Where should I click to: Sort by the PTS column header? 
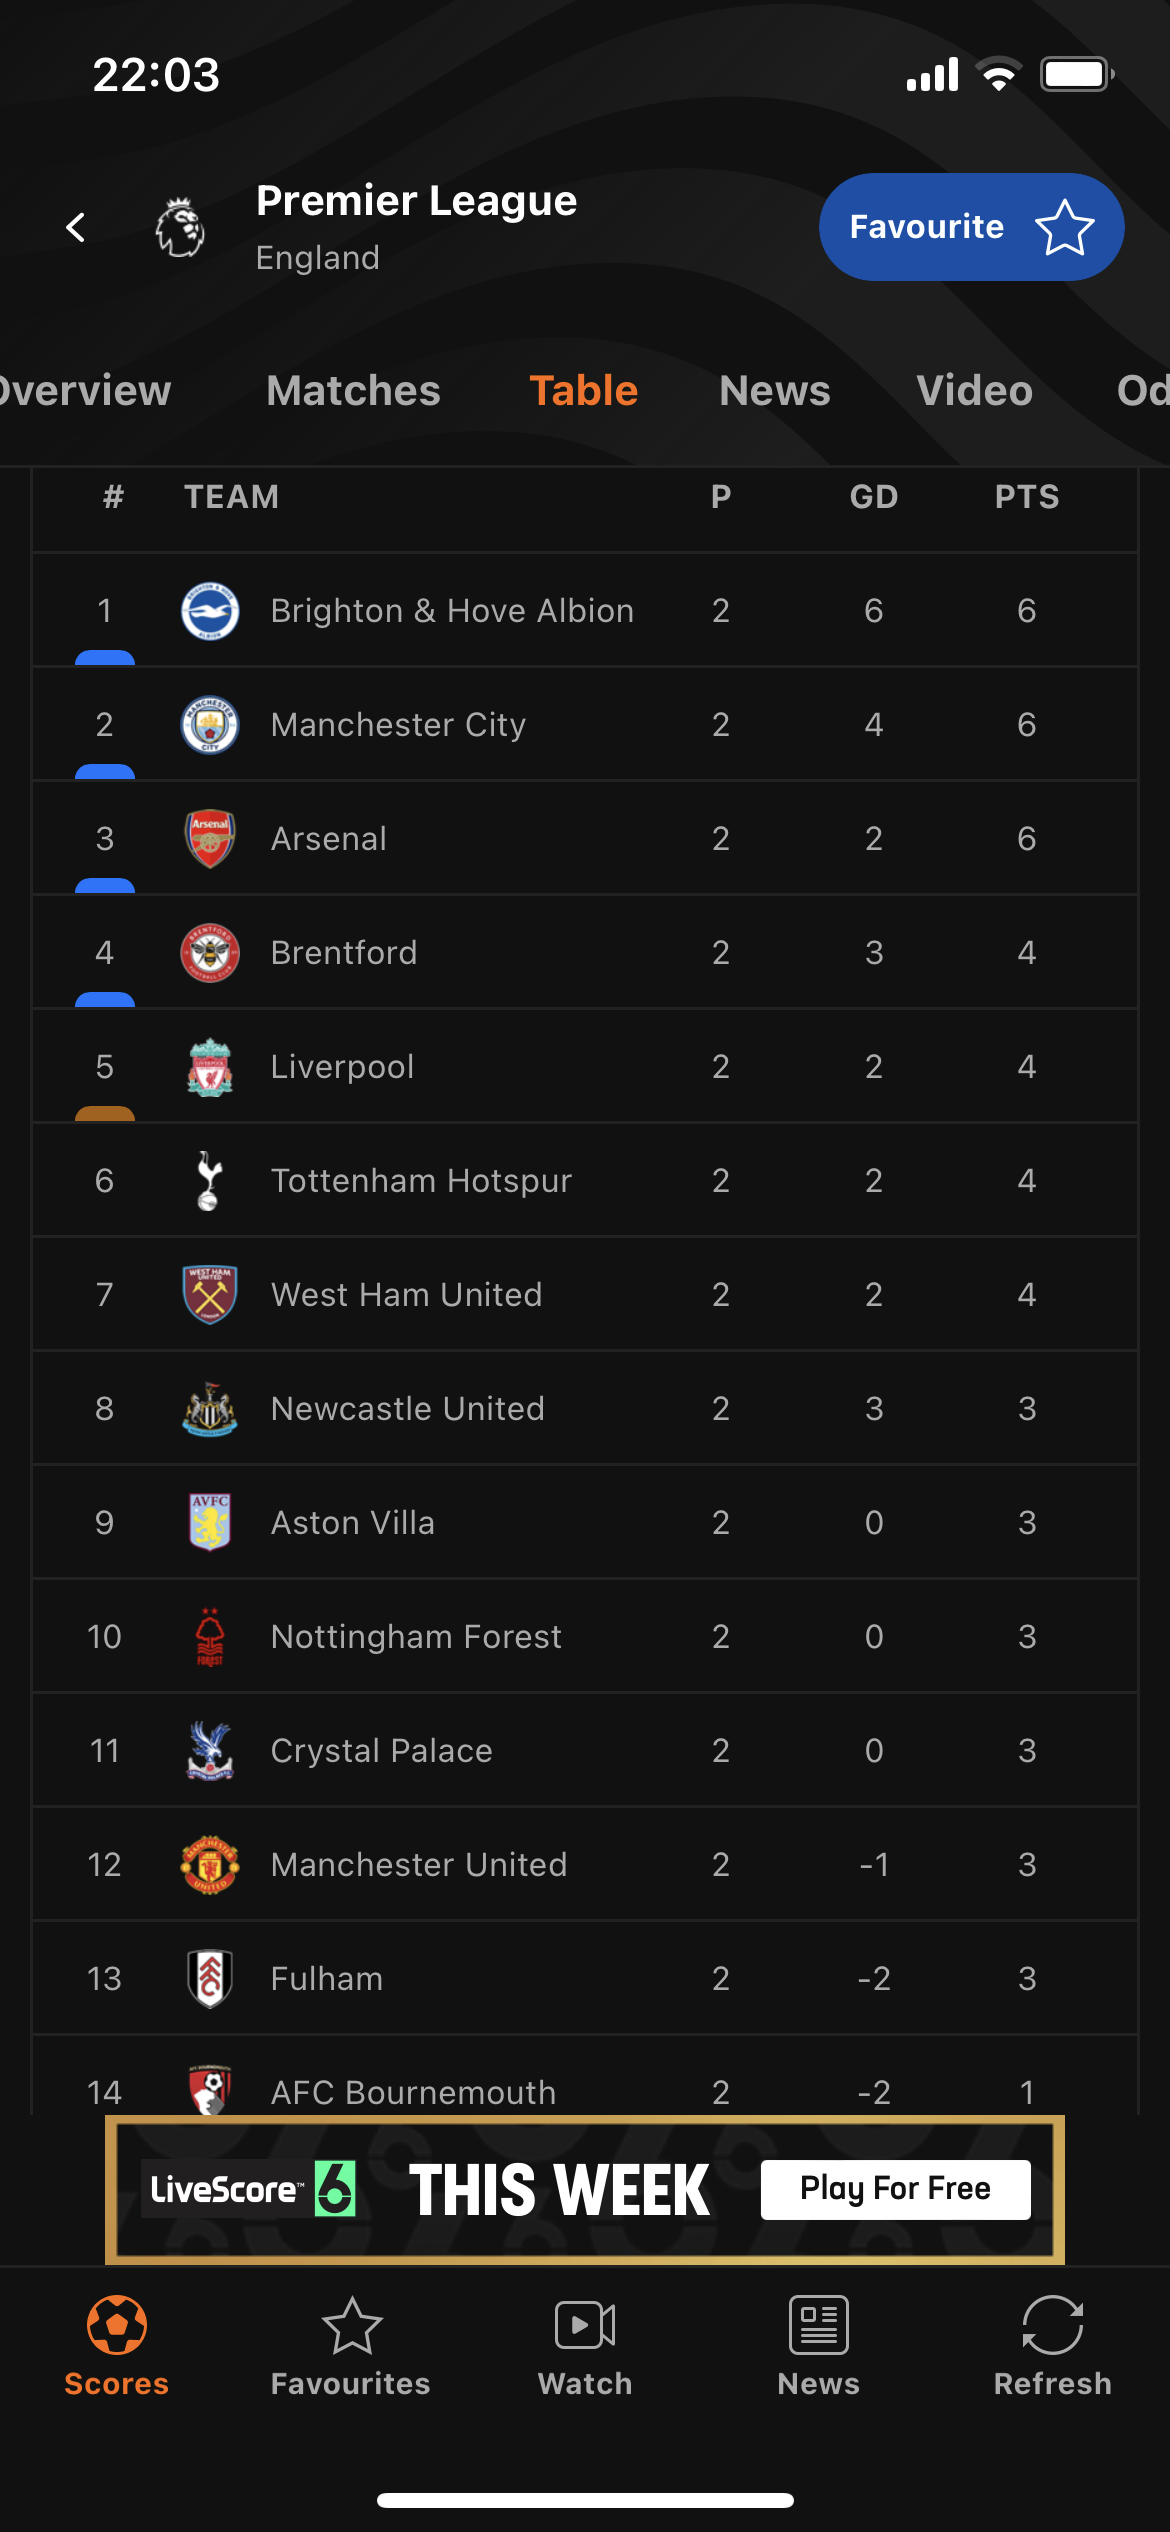[x=1027, y=497]
